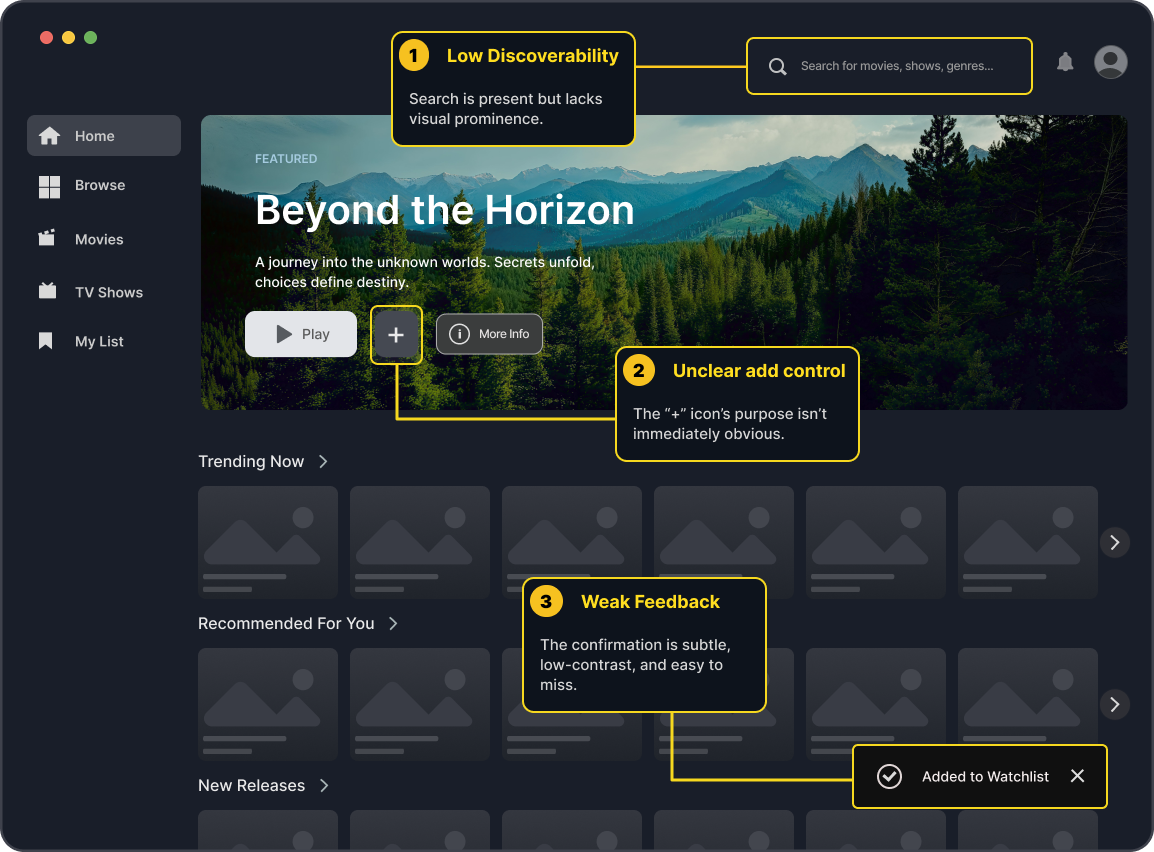
Task: Open the New Releases heading
Action: point(252,786)
